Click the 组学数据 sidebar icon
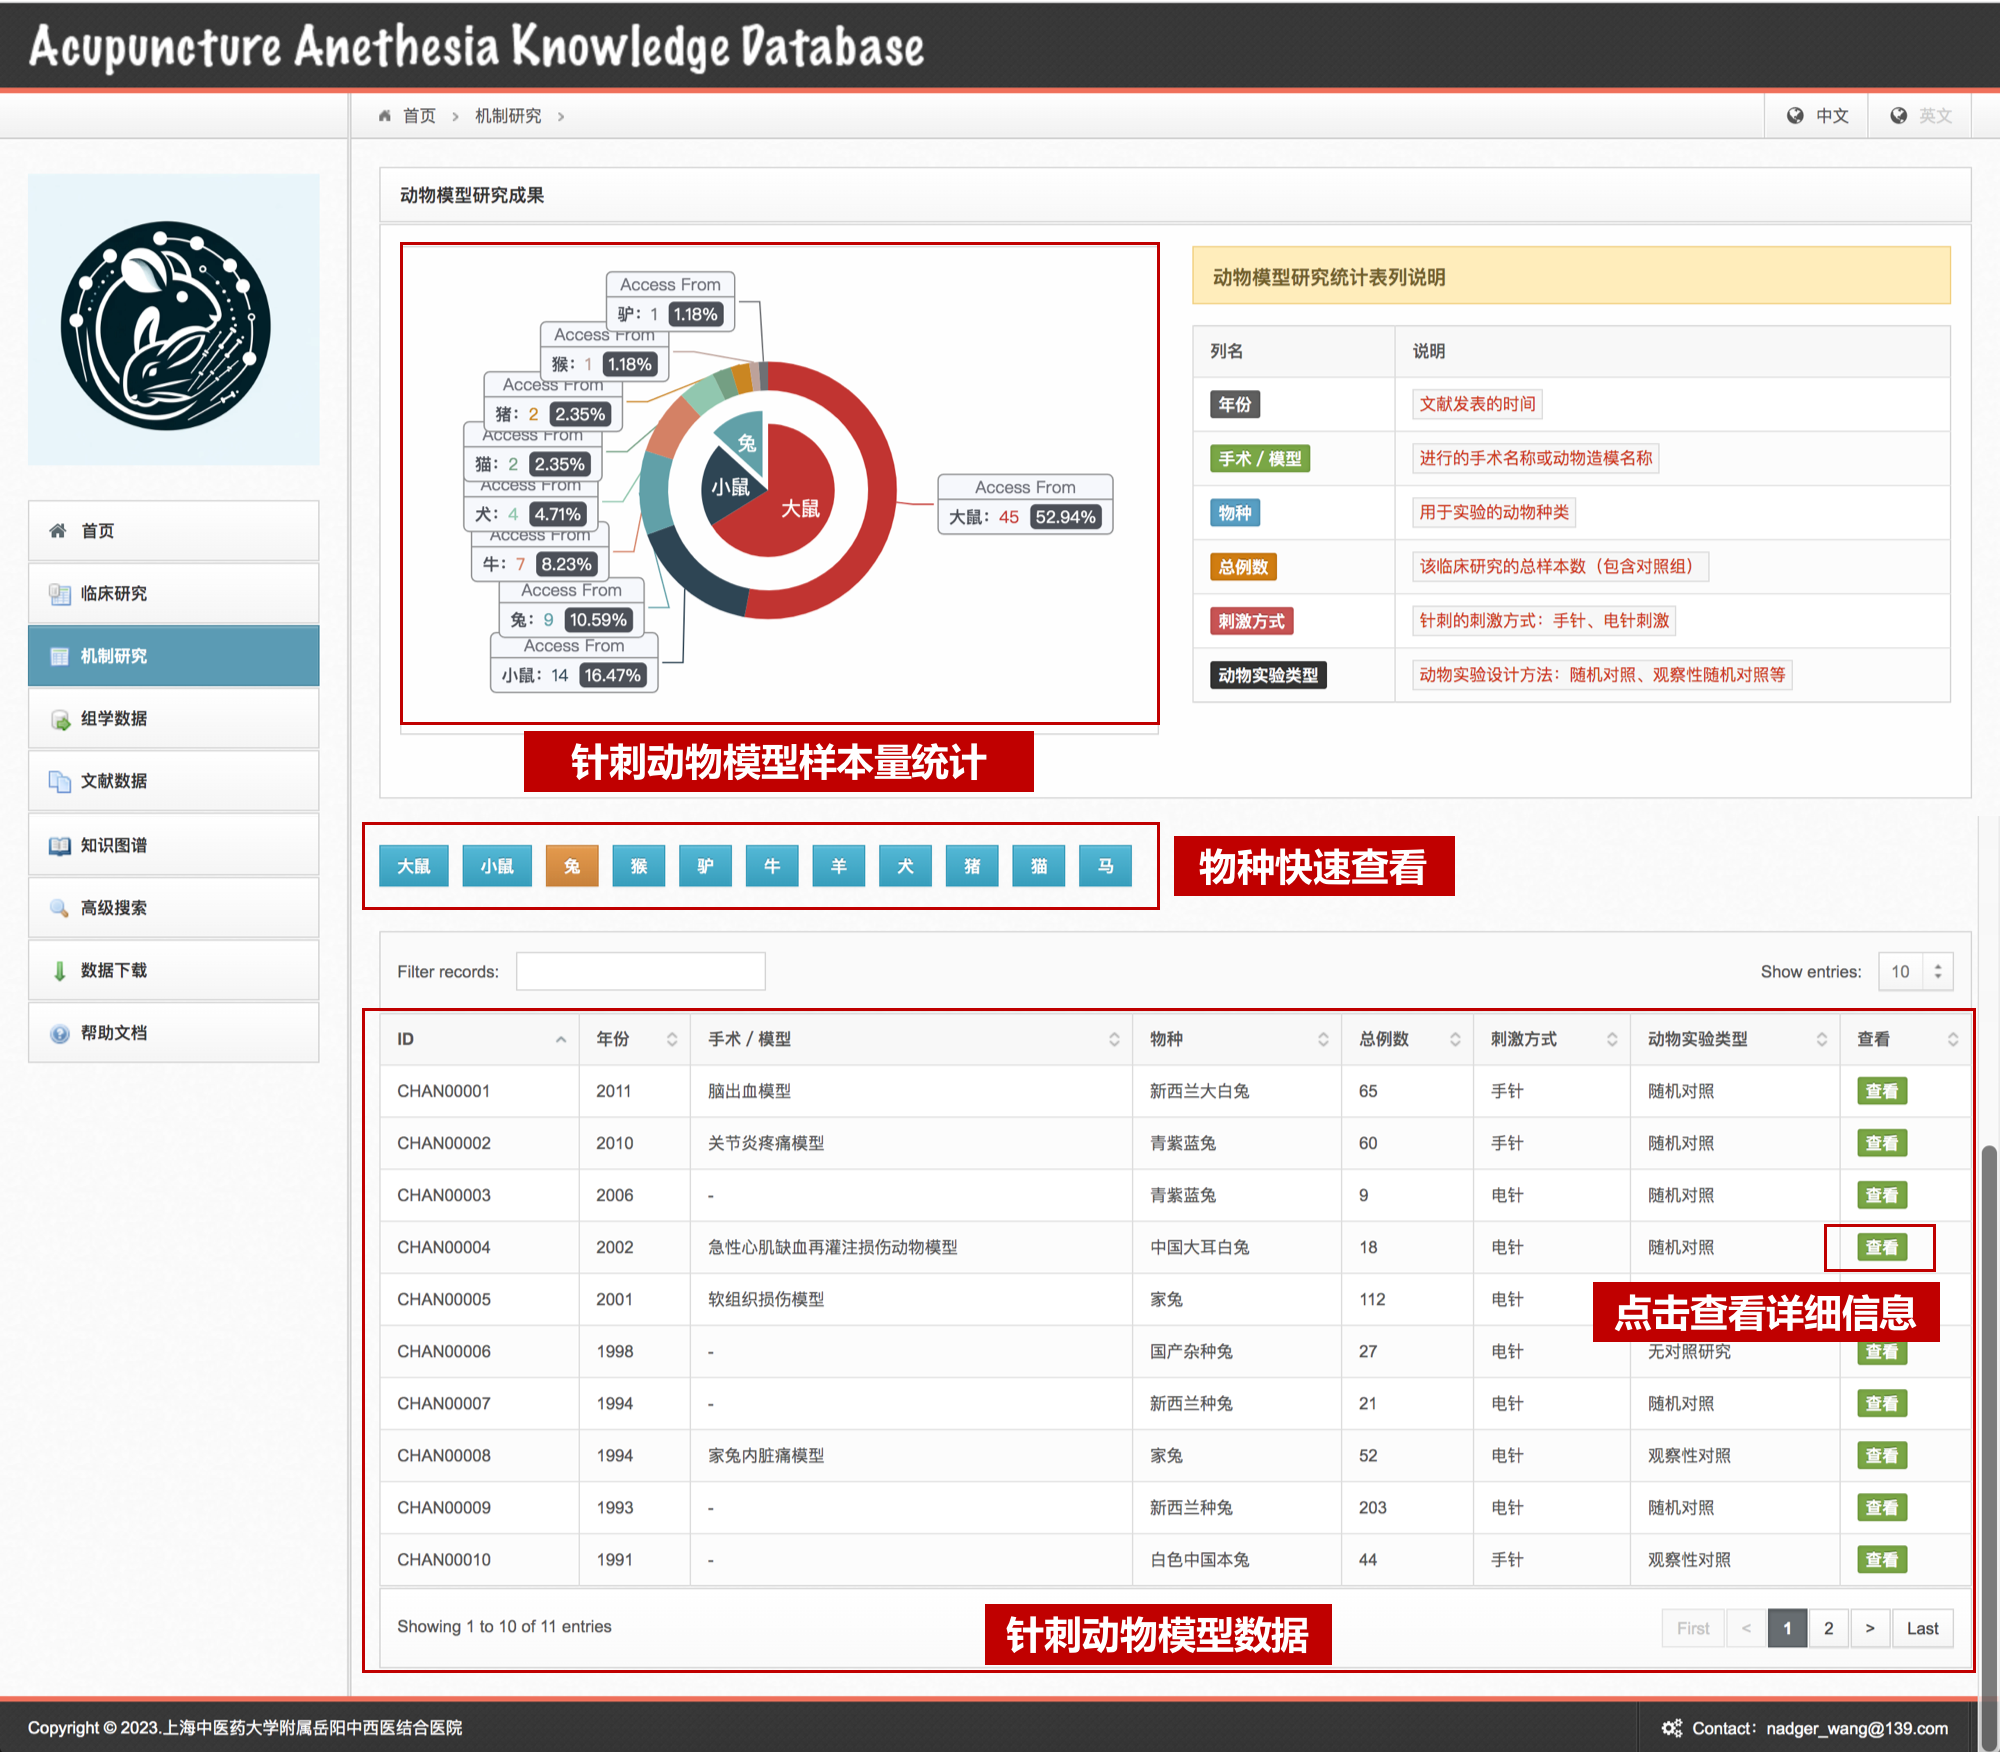 [59, 719]
